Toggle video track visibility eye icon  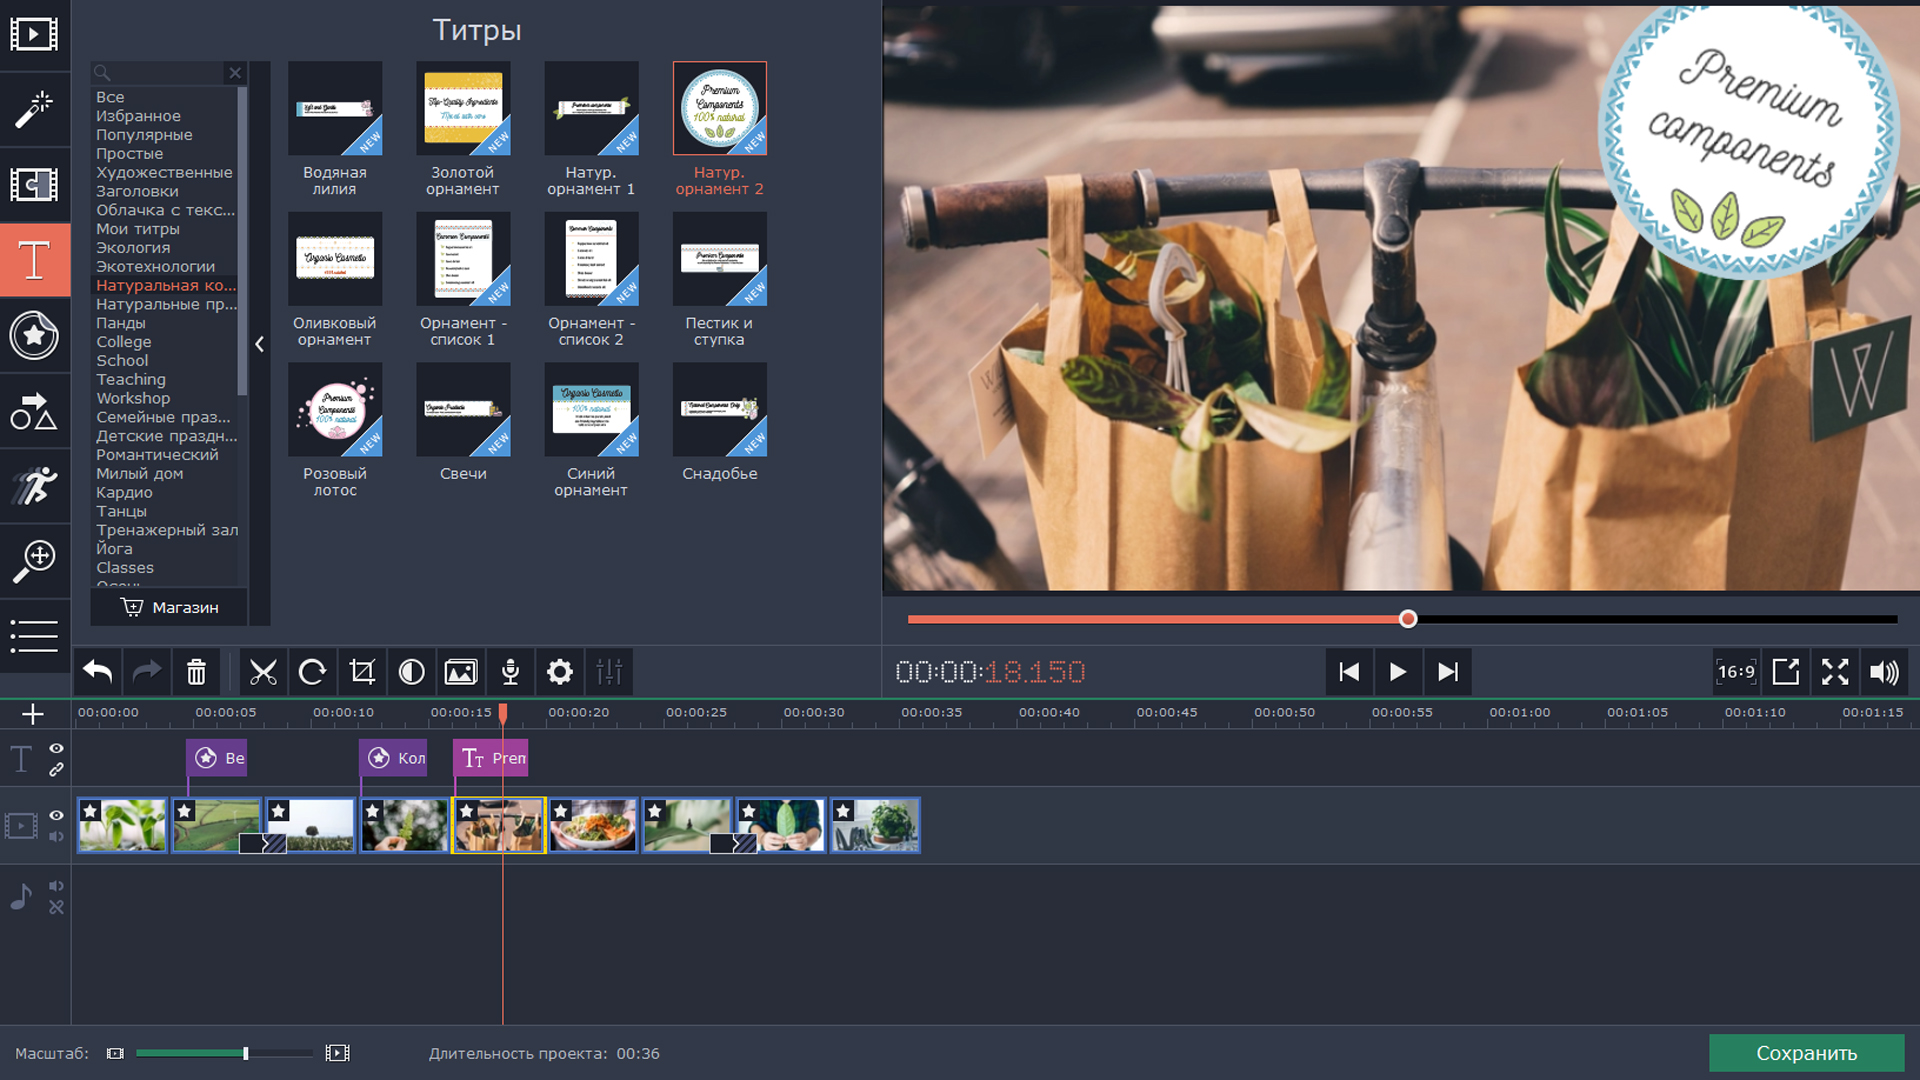[x=57, y=816]
